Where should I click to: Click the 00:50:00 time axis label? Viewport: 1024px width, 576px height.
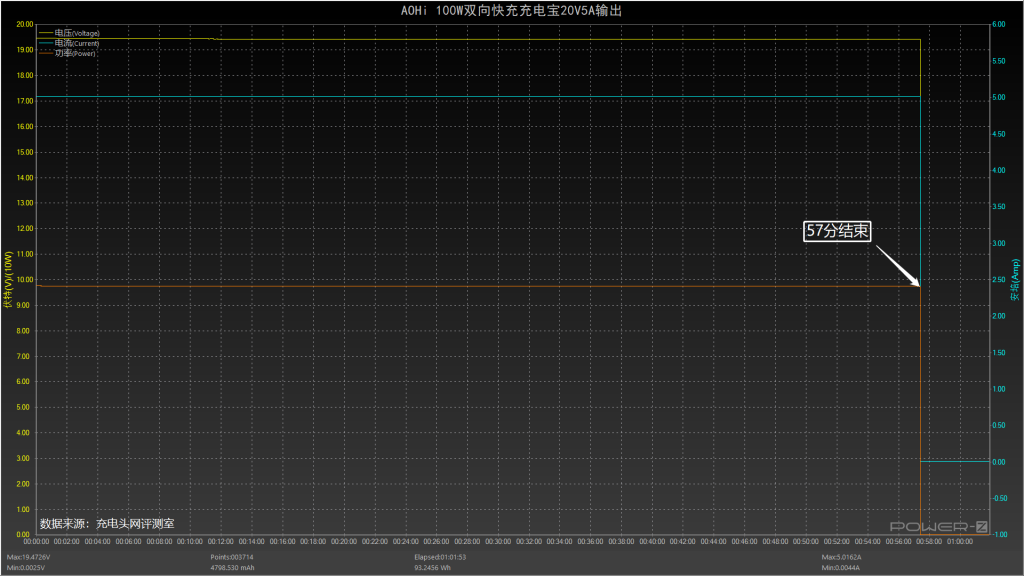tap(806, 541)
